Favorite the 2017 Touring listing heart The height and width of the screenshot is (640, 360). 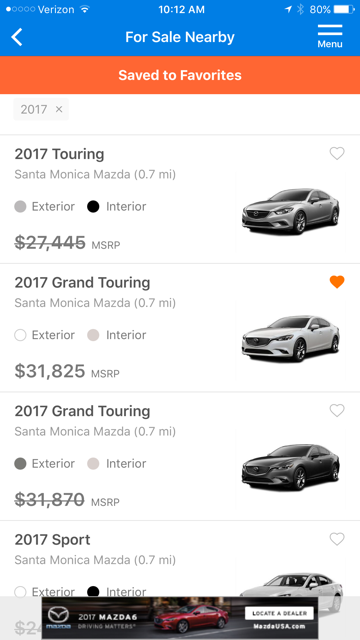pyautogui.click(x=337, y=153)
